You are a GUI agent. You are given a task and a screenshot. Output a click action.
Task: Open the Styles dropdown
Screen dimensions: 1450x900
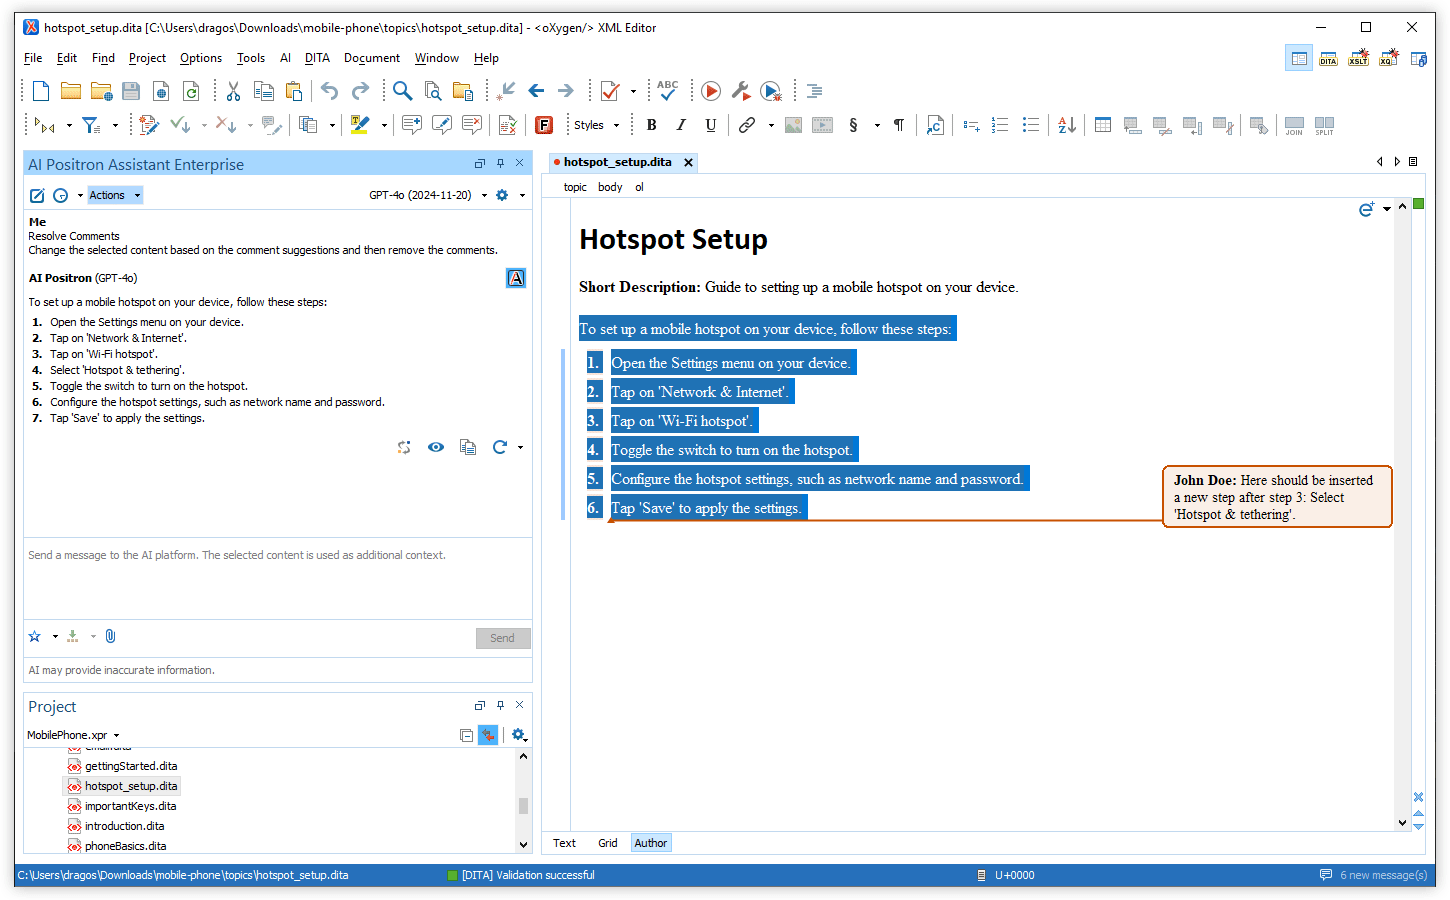pos(596,125)
